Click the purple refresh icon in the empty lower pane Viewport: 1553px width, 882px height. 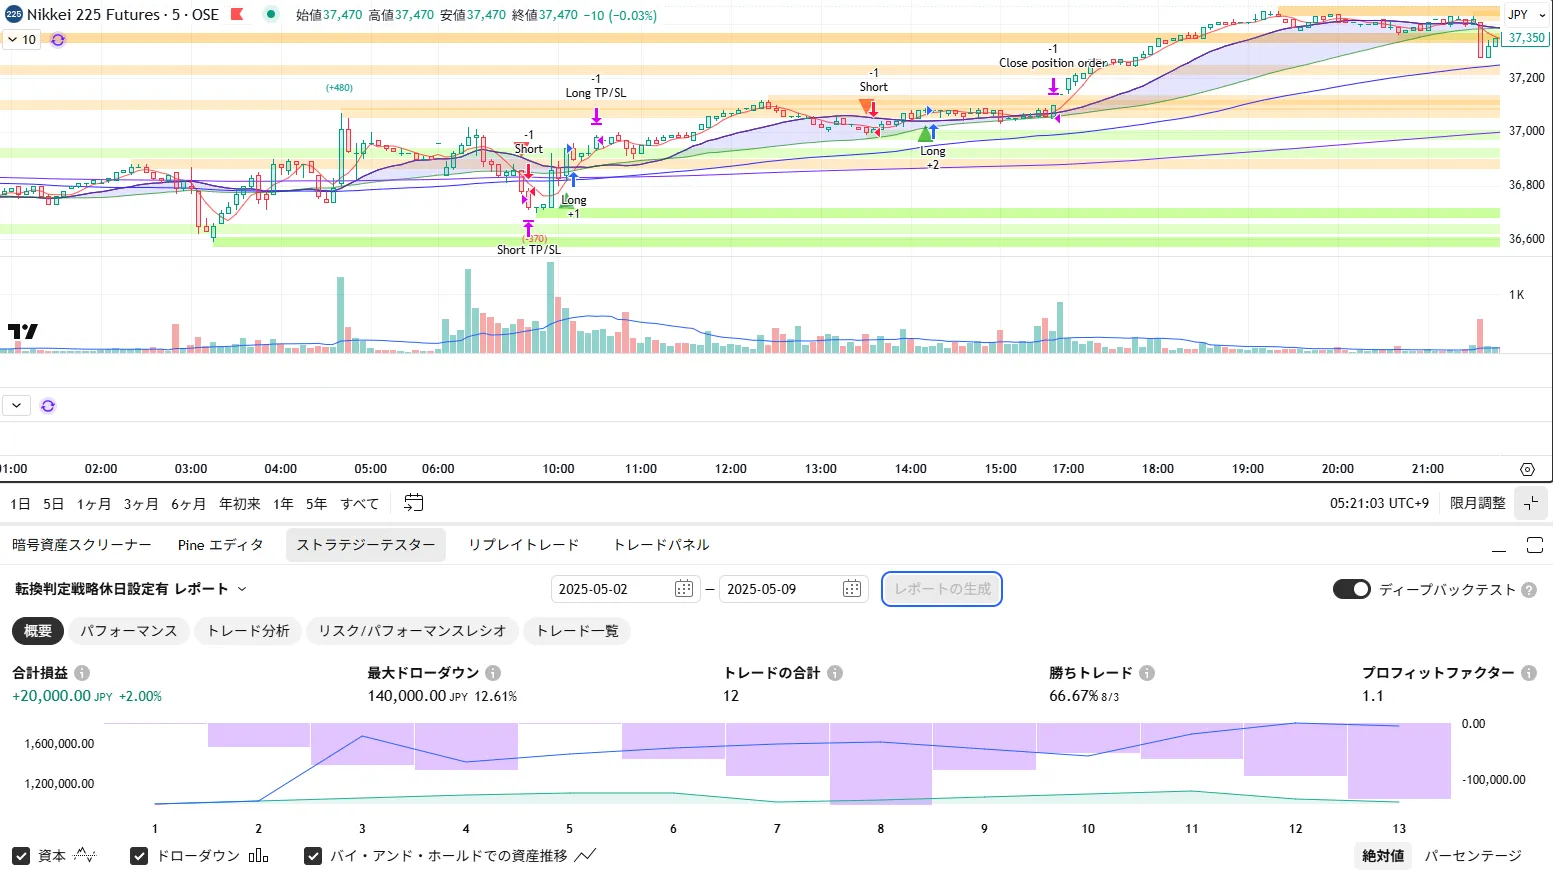(x=48, y=406)
